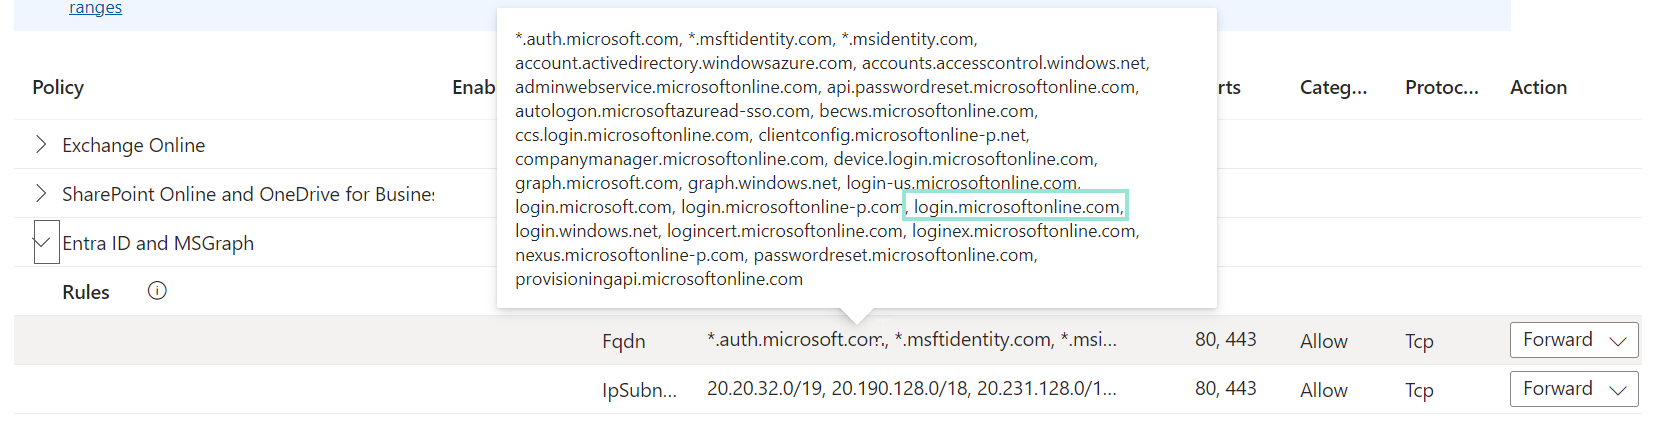The width and height of the screenshot is (1665, 424).
Task: Expand the Exchange Online policy chevron
Action: pos(41,145)
